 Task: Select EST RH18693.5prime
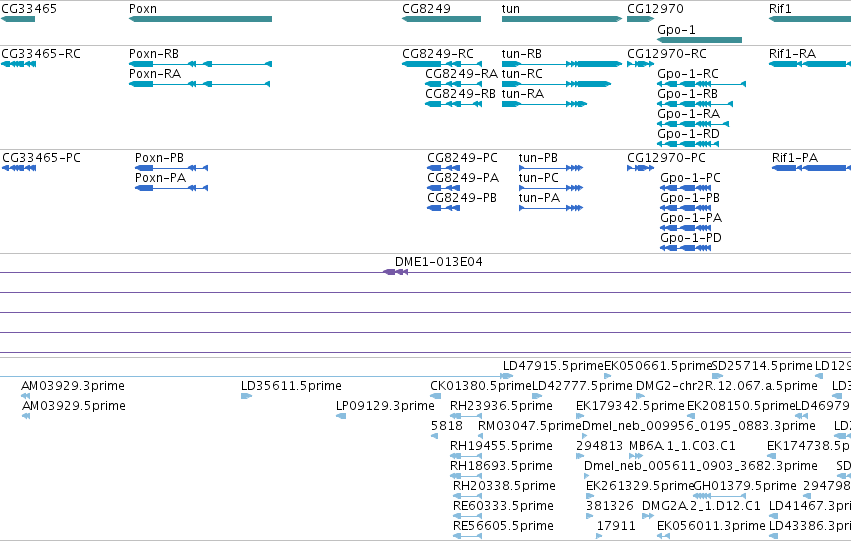466,476
